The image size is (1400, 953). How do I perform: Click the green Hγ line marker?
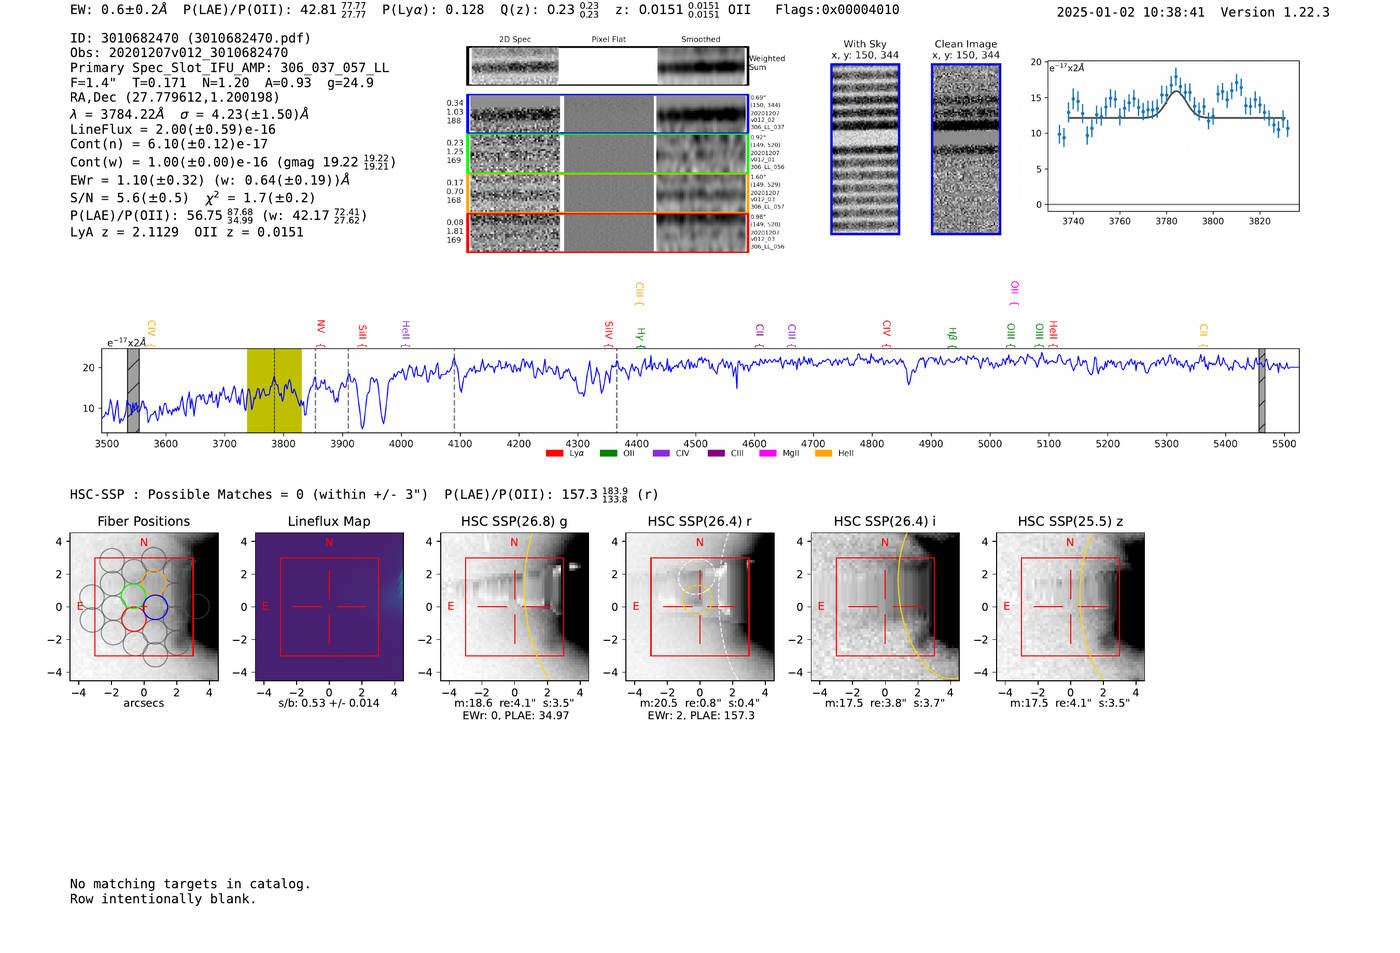coord(640,337)
